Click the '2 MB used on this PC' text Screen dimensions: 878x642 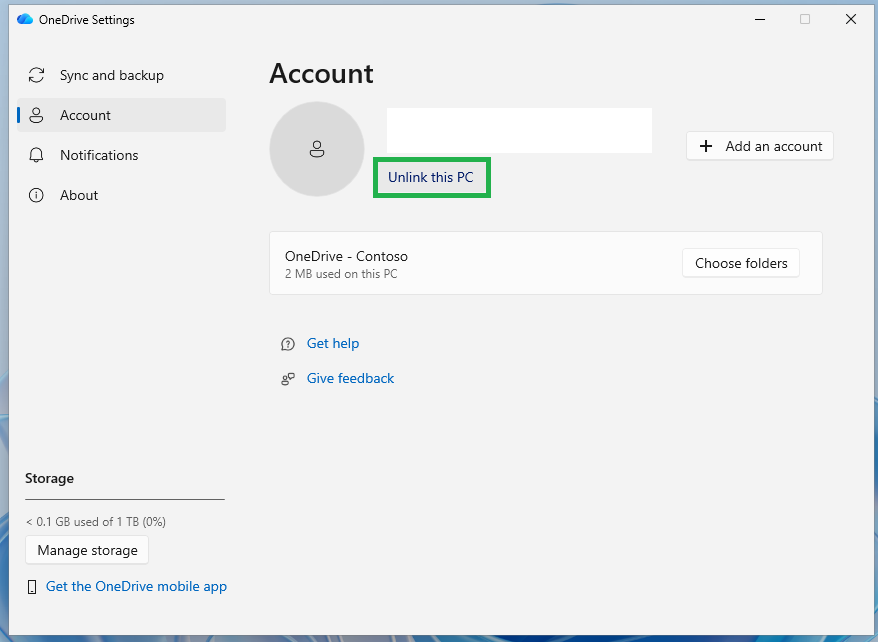pyautogui.click(x=341, y=274)
